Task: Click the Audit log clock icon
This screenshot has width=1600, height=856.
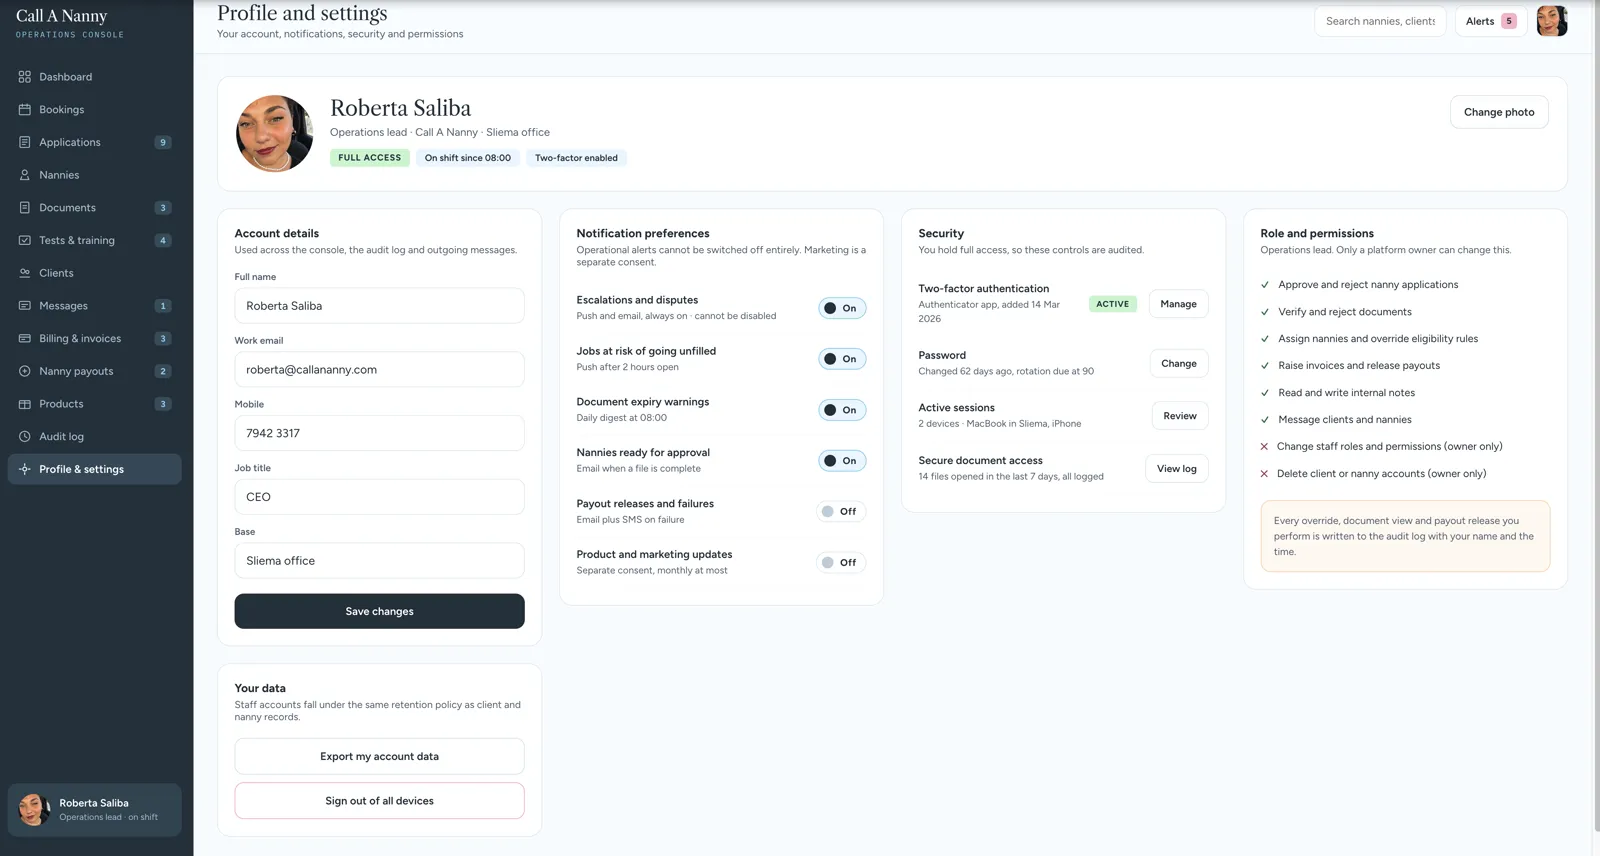Action: coord(25,437)
